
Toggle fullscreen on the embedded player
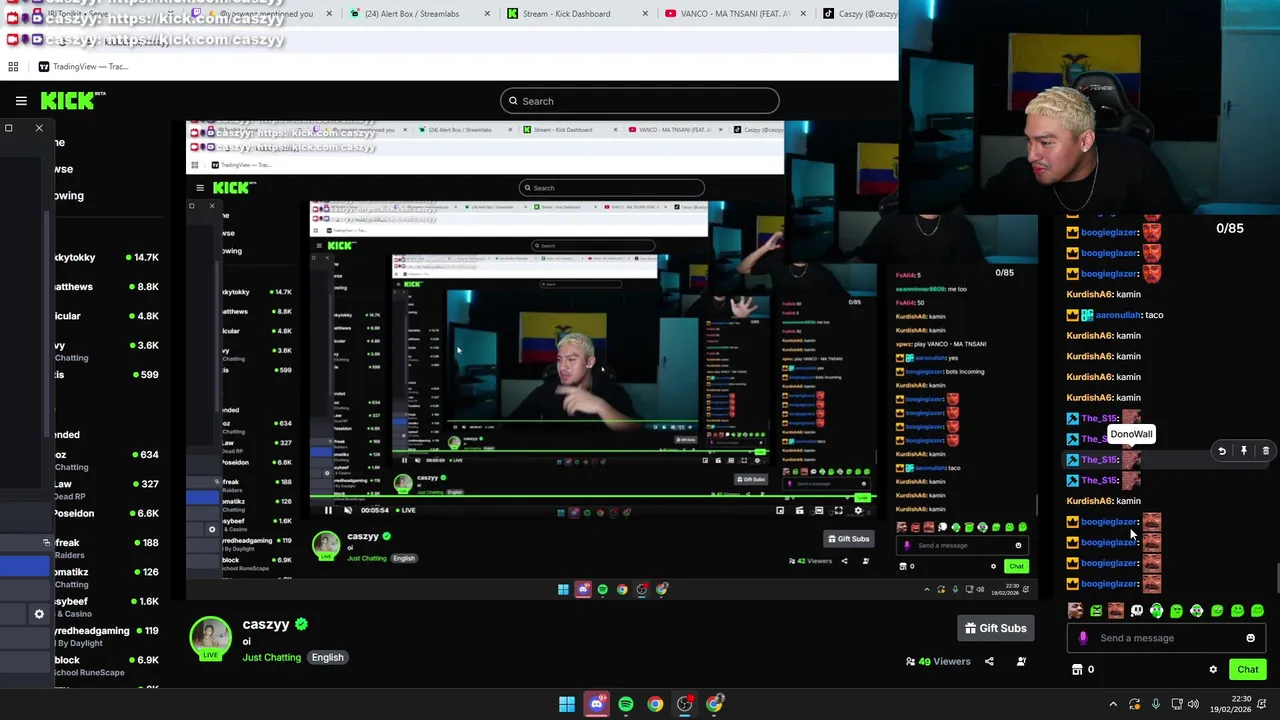point(838,510)
